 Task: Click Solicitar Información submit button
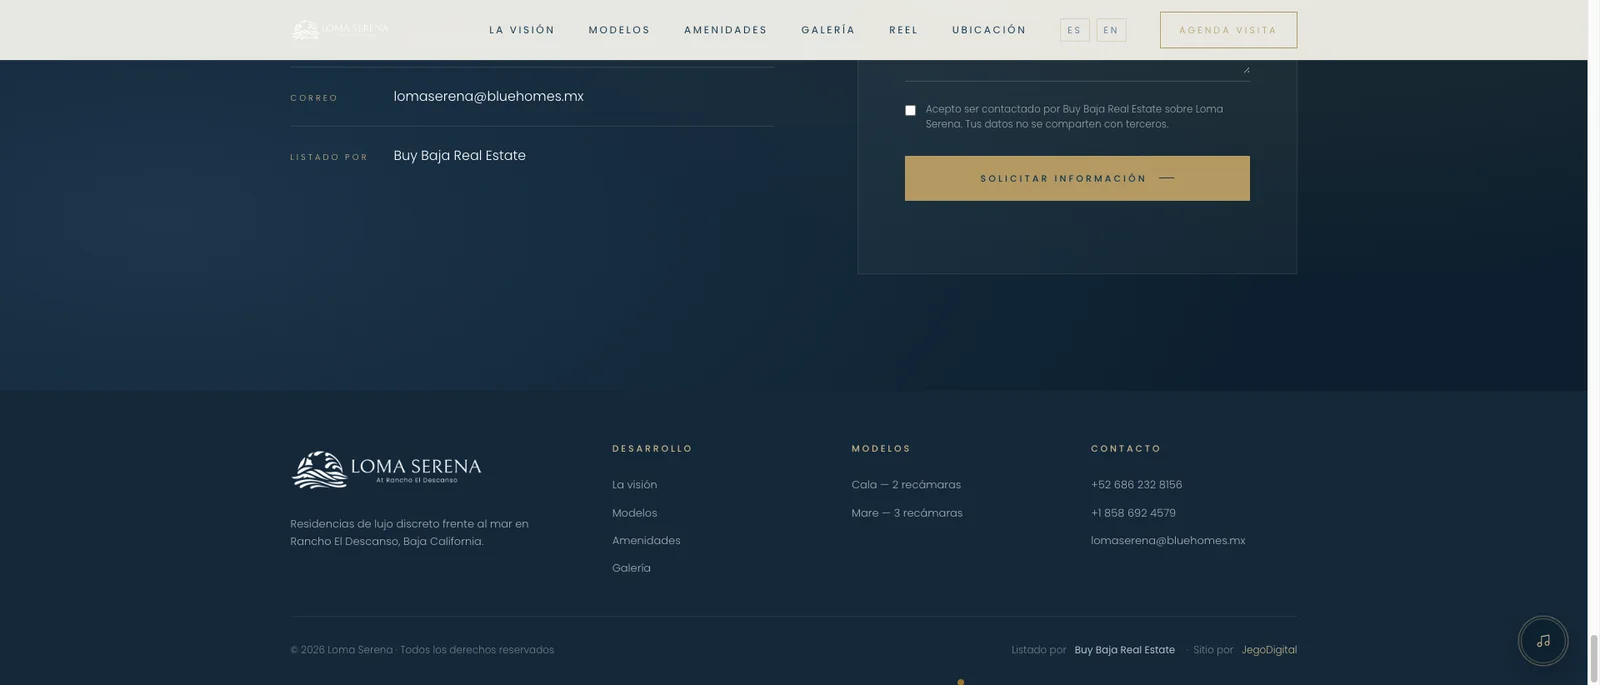1077,178
